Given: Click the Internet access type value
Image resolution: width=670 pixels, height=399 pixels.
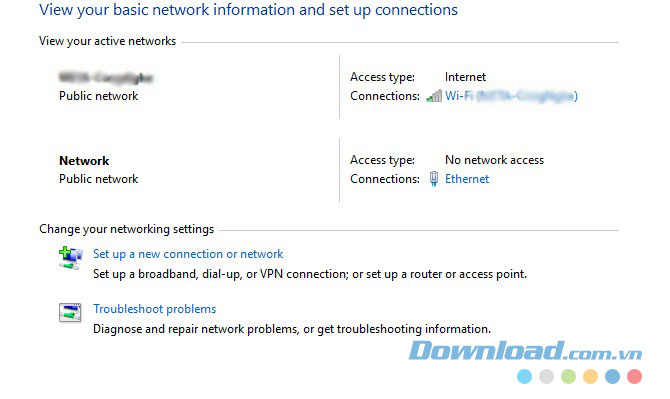Looking at the screenshot, I should (x=465, y=77).
